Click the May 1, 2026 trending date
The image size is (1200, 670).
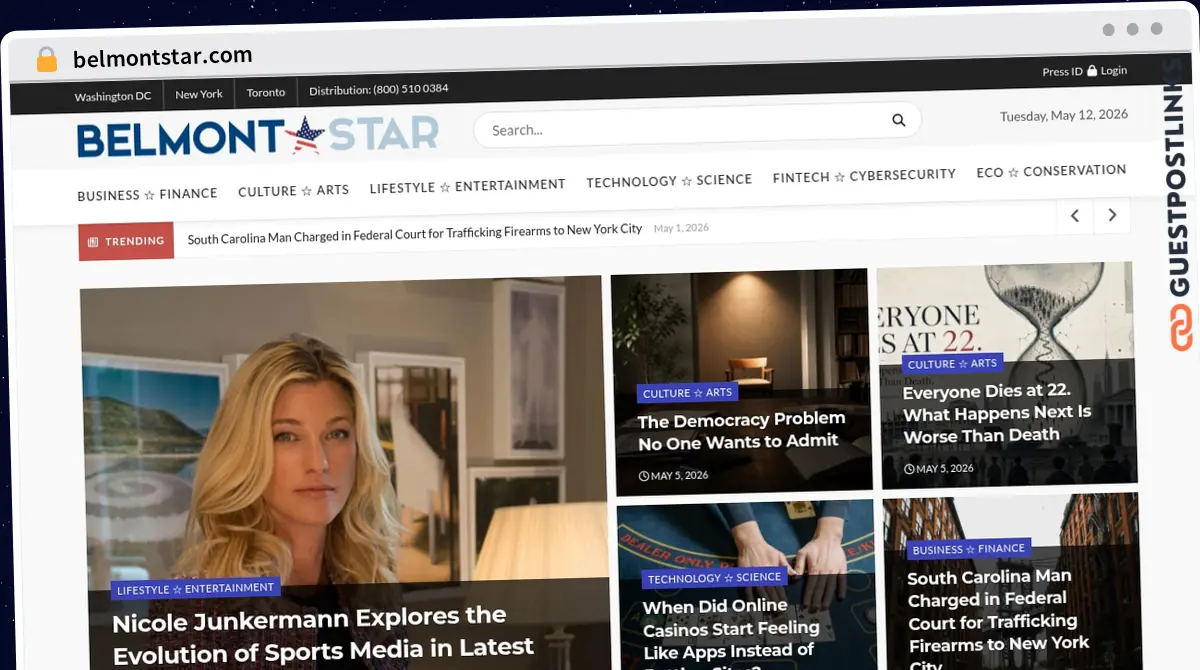(x=681, y=228)
